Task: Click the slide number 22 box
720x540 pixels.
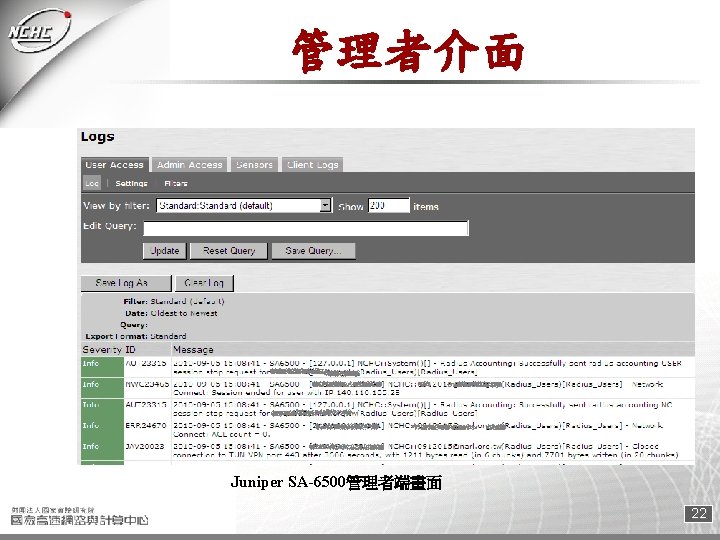Action: (698, 513)
